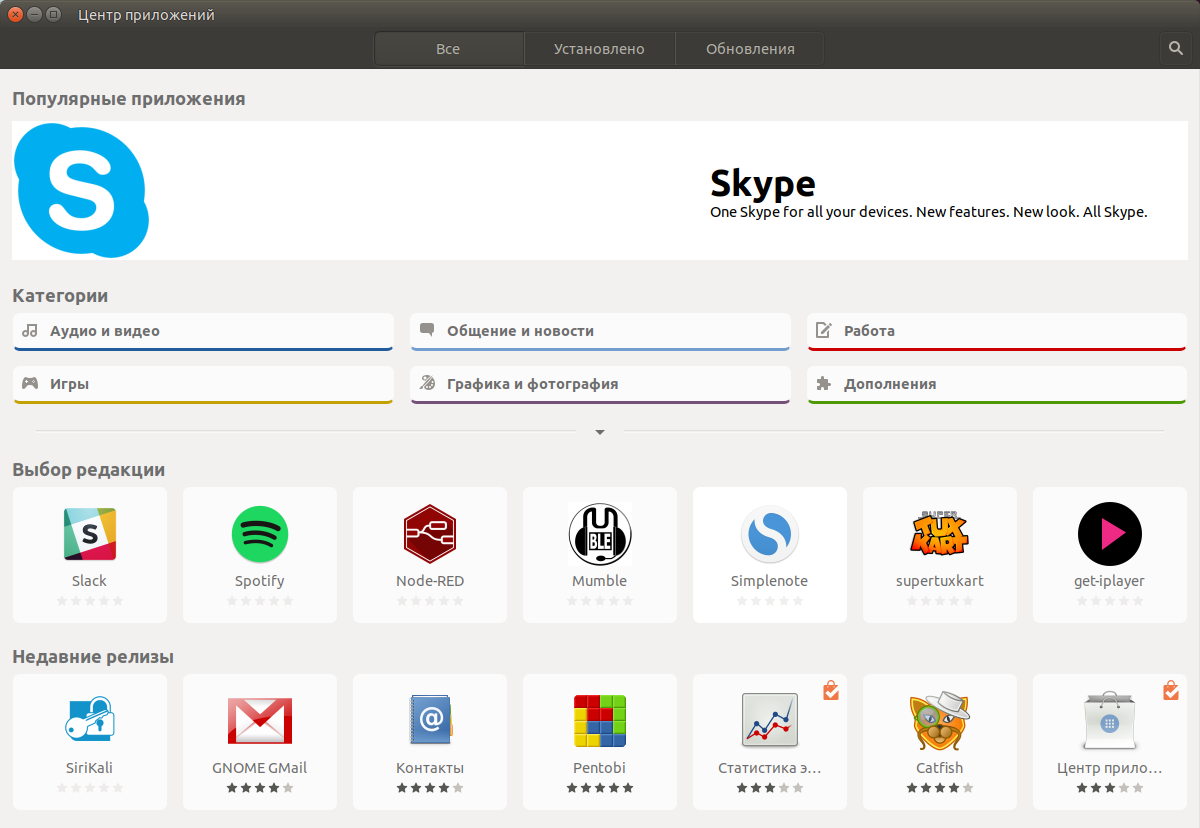Click the GNOME GMail app icon

tap(260, 721)
